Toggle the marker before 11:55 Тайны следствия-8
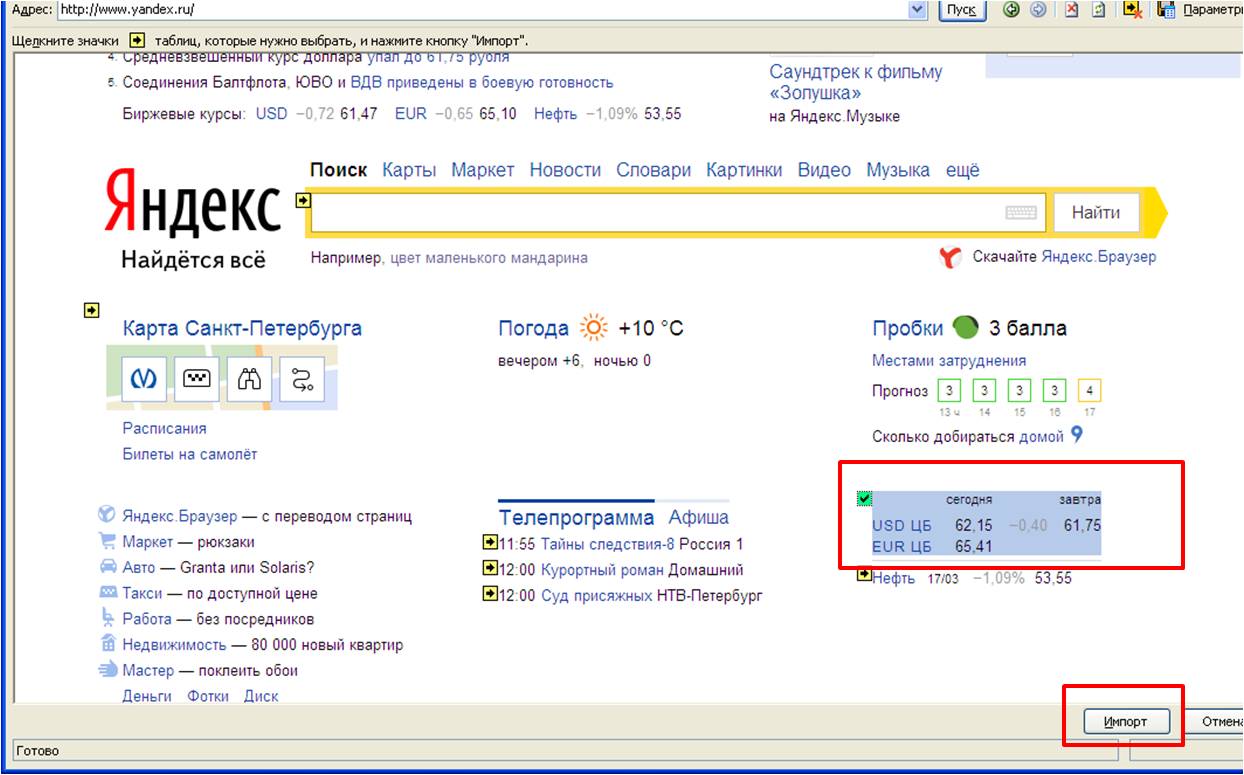The image size is (1244, 775). pyautogui.click(x=489, y=542)
